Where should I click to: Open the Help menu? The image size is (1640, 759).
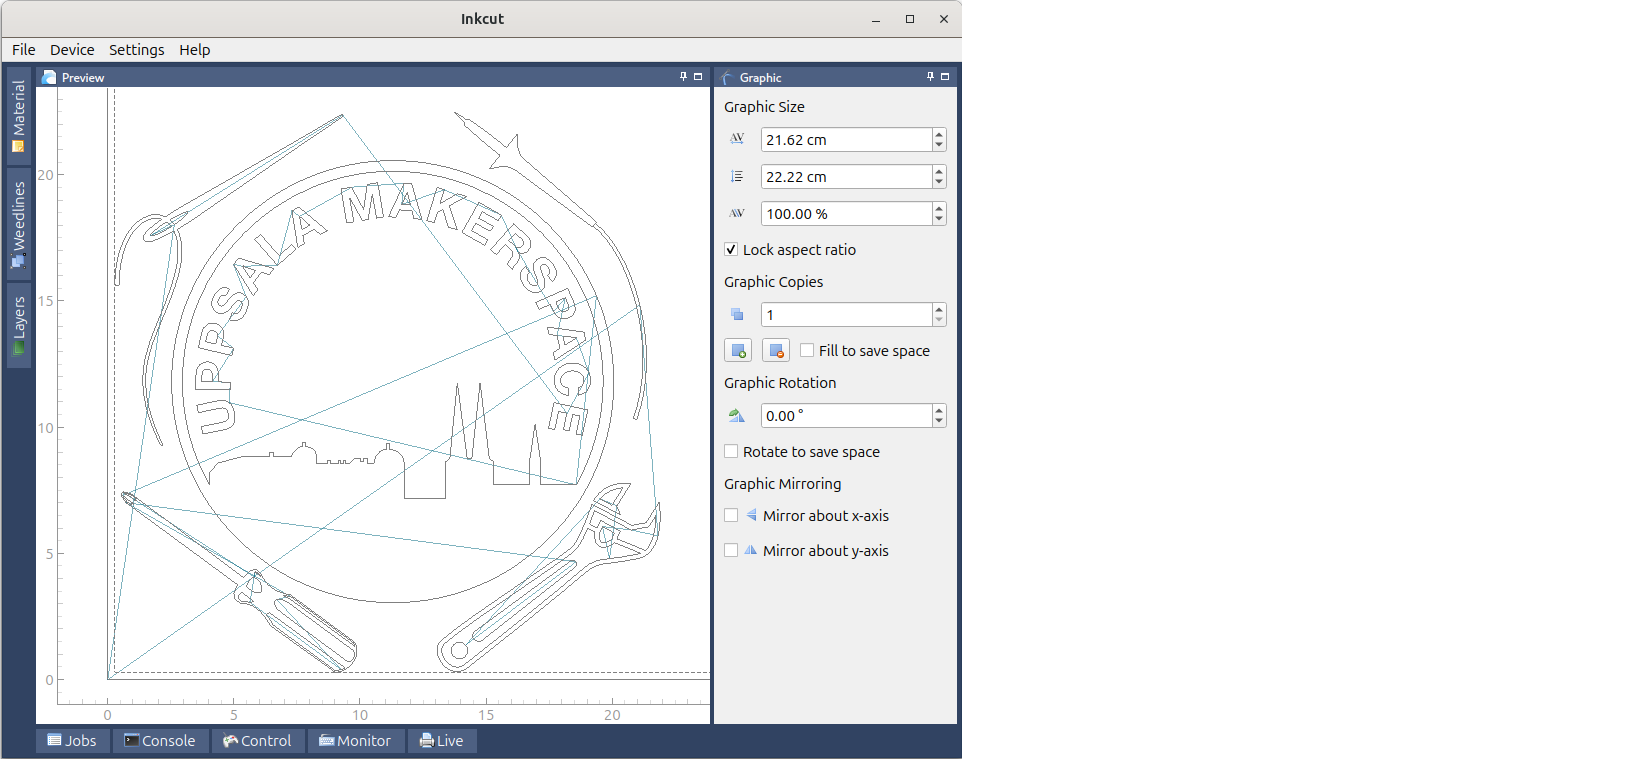pyautogui.click(x=195, y=50)
